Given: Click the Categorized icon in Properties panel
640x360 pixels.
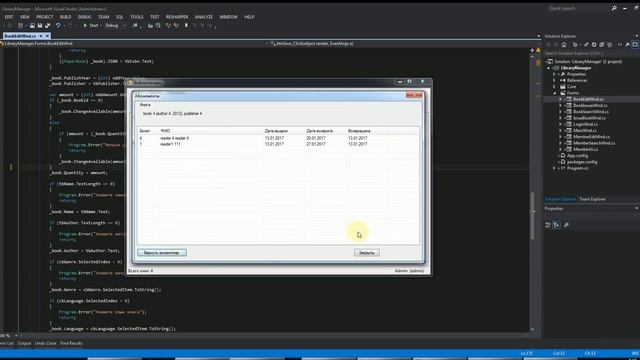Looking at the screenshot, I should [x=548, y=225].
